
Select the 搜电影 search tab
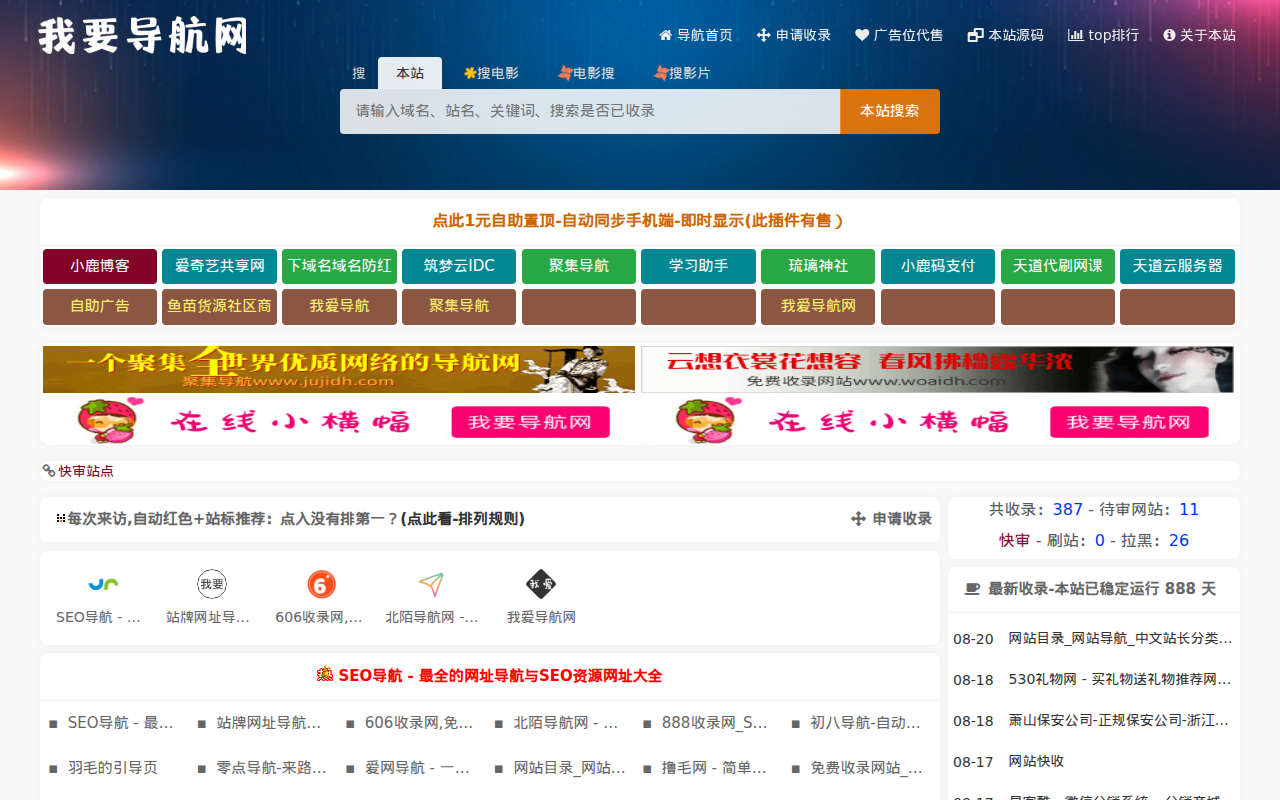[491, 73]
